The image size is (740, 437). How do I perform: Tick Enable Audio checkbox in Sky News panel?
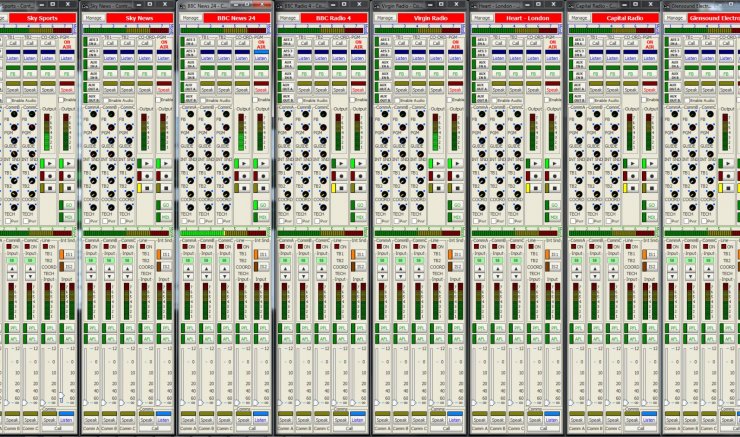point(105,100)
